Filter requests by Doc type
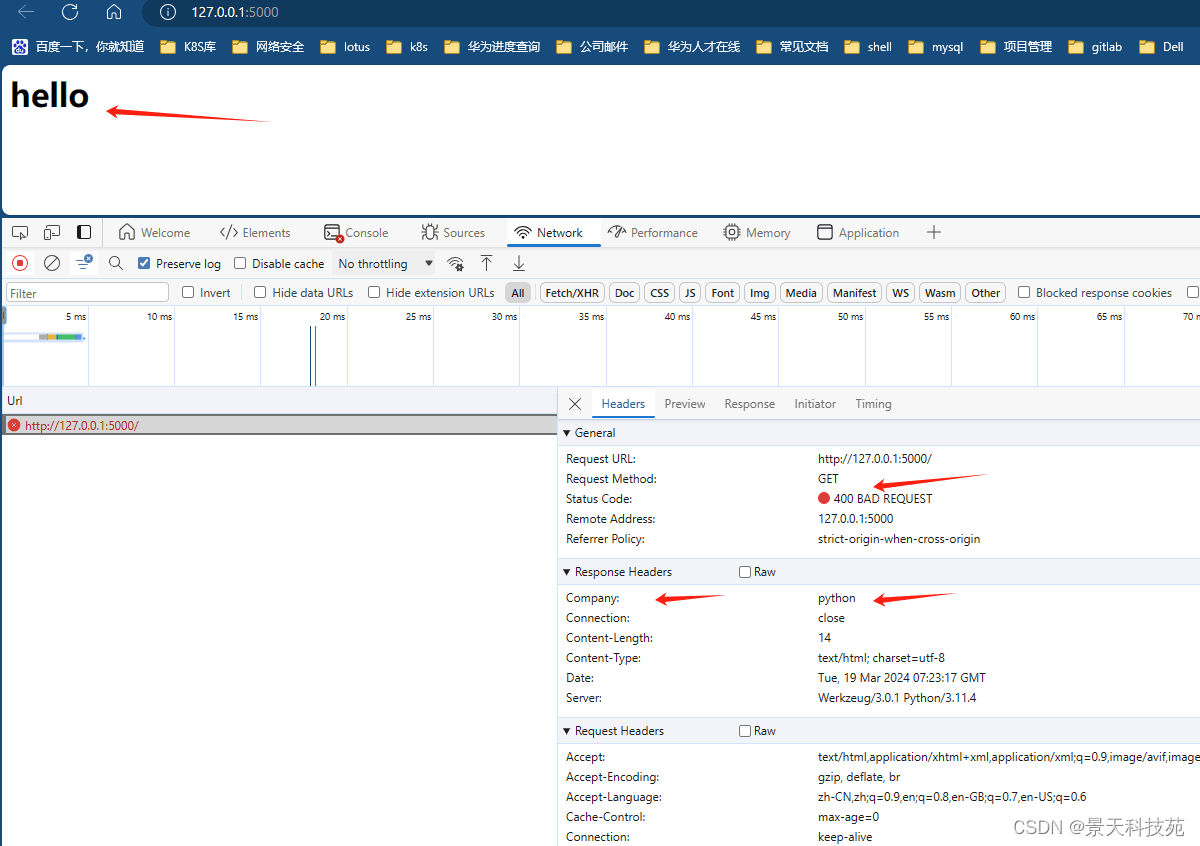1200x846 pixels. (x=625, y=293)
